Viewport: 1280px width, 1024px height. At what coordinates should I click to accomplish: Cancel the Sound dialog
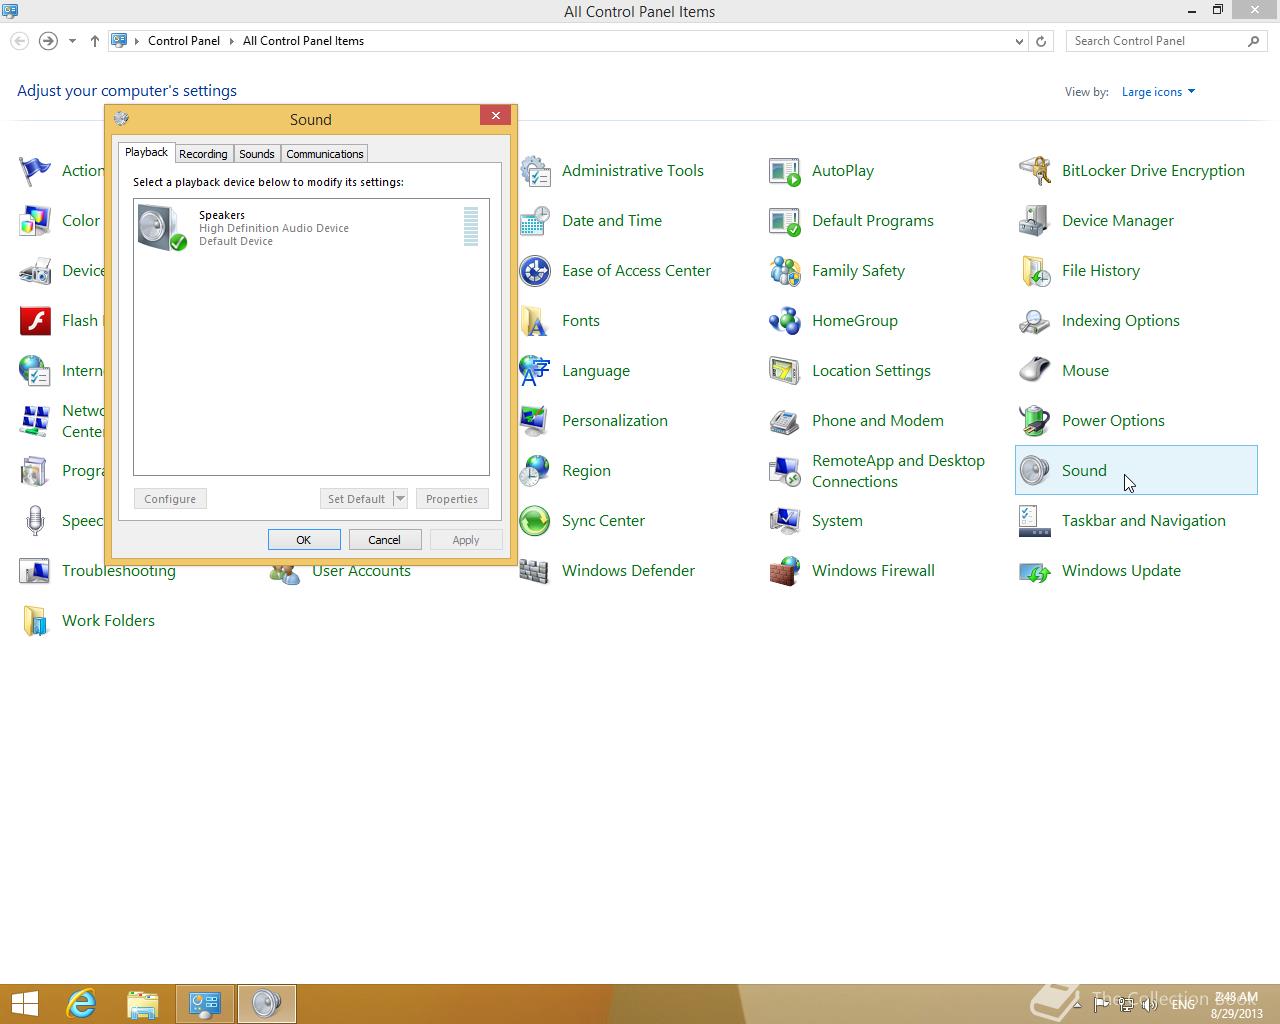tap(385, 540)
